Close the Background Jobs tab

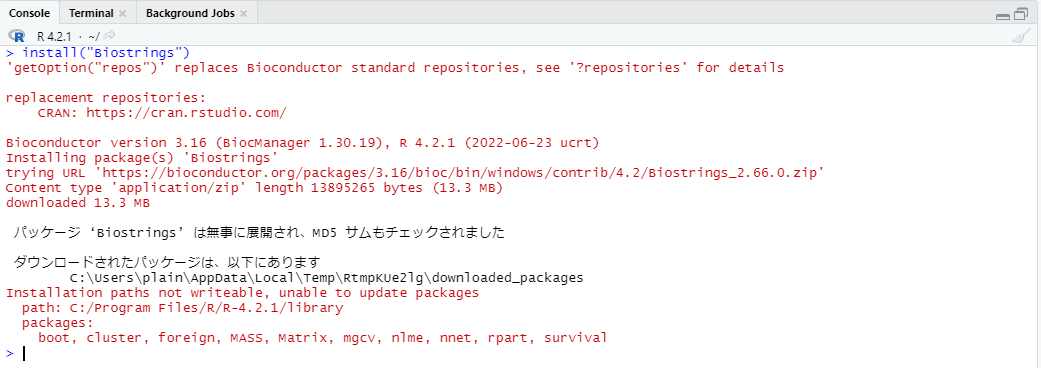click(244, 13)
